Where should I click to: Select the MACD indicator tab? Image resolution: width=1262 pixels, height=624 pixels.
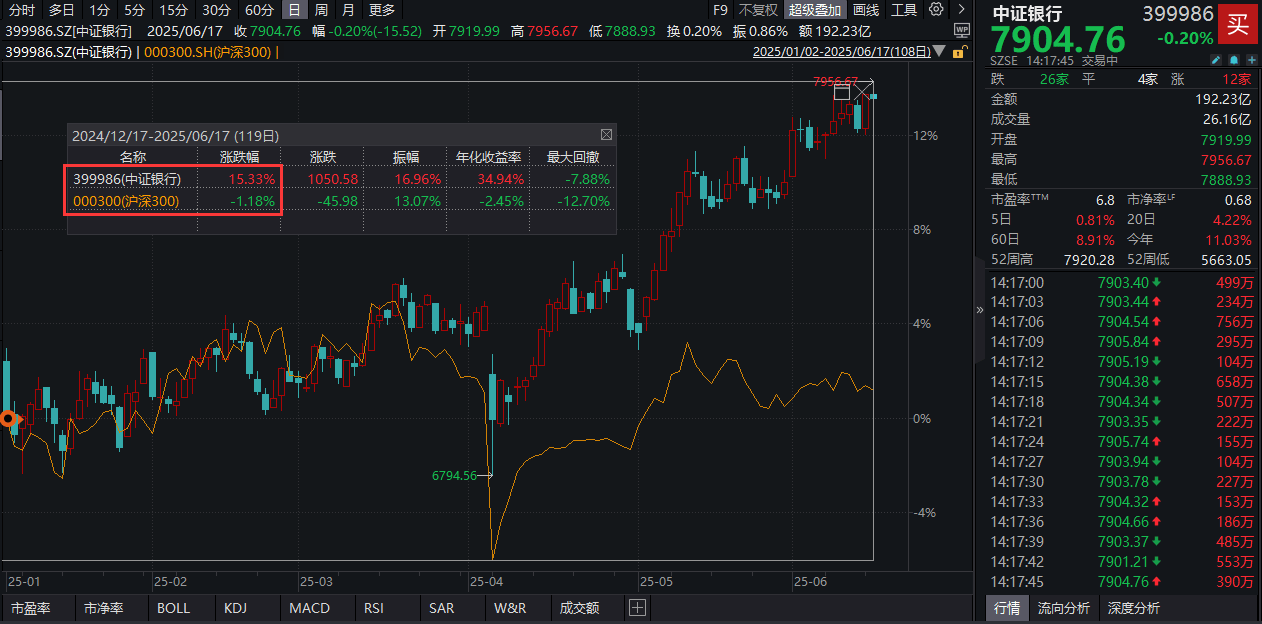click(x=309, y=607)
